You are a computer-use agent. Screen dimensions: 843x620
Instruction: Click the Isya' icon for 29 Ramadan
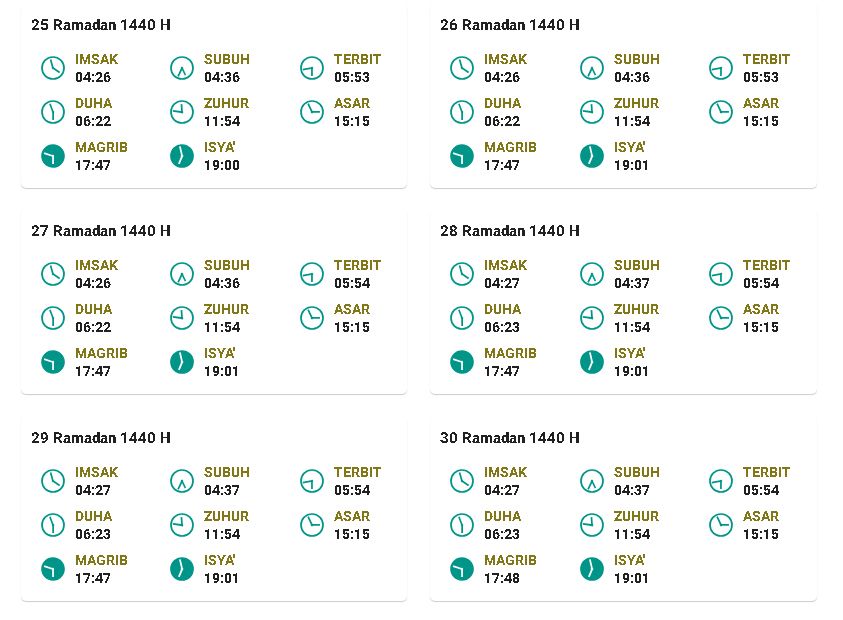click(x=182, y=569)
